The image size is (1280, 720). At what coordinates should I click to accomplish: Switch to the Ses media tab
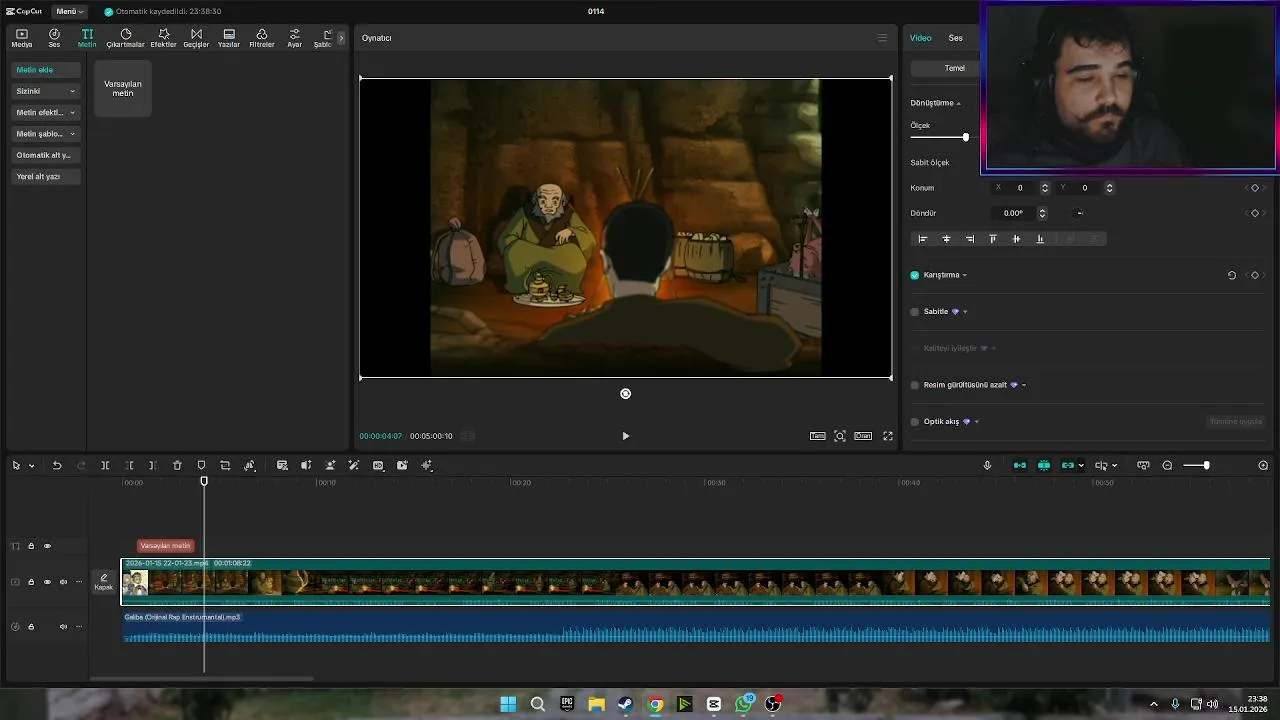(54, 38)
